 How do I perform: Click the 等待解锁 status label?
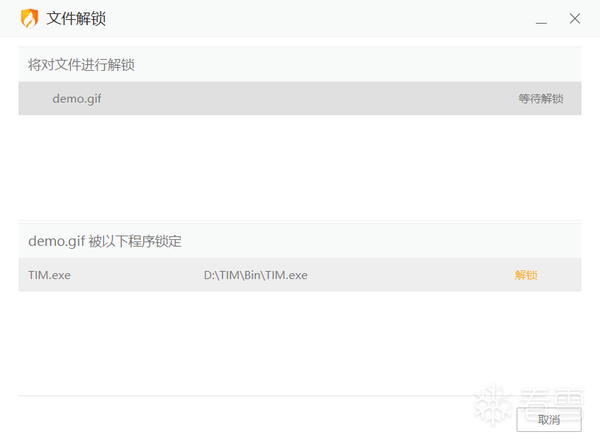pos(541,99)
